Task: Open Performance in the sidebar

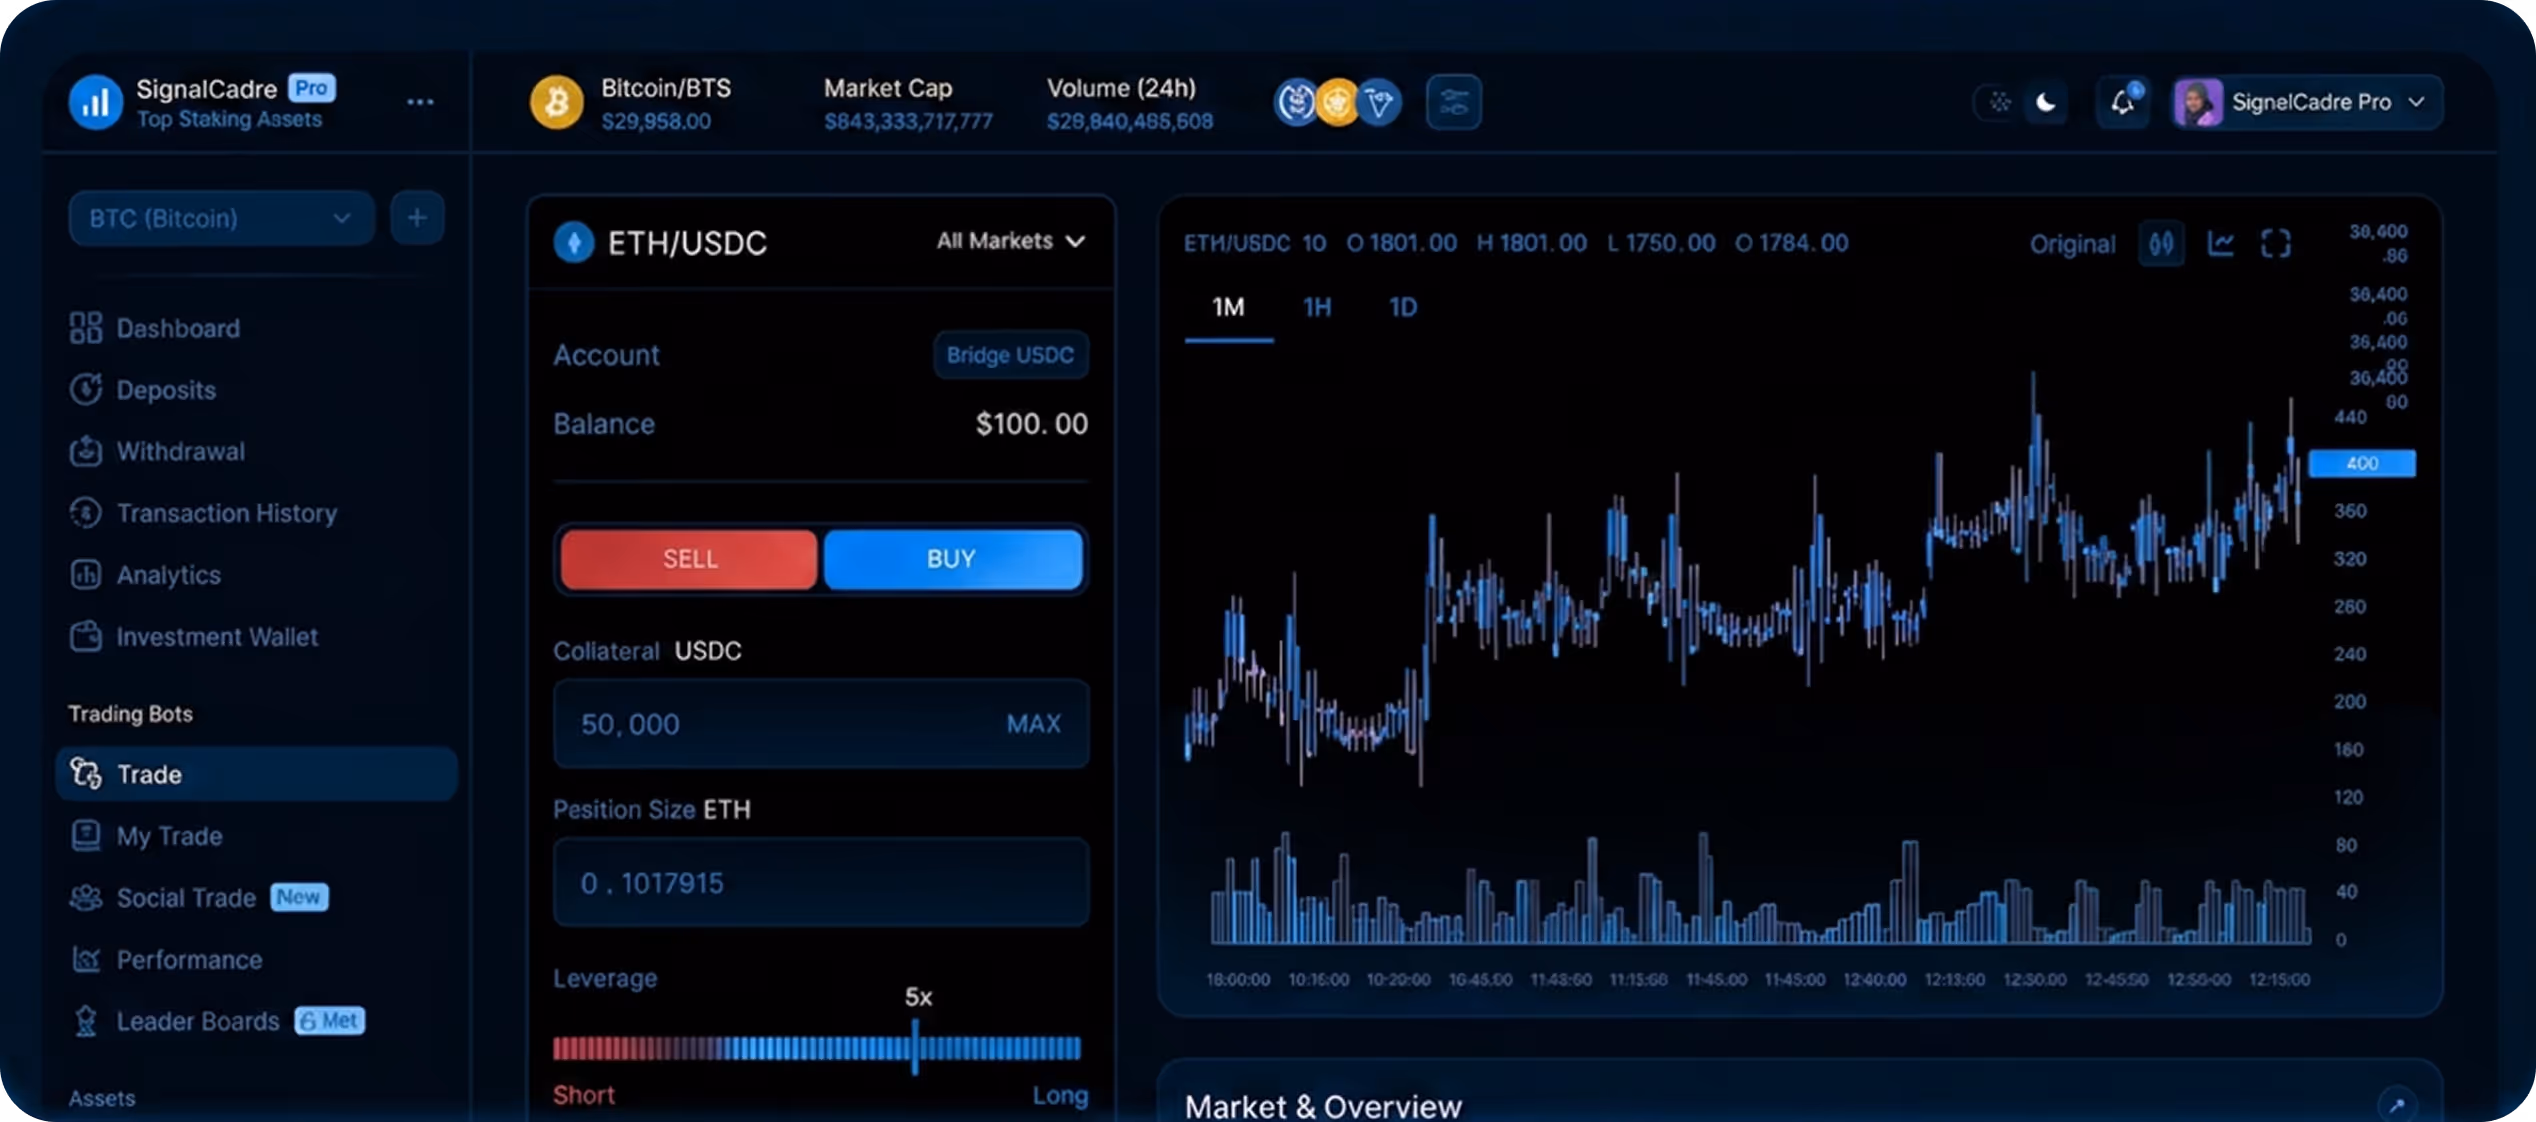Action: [x=166, y=960]
